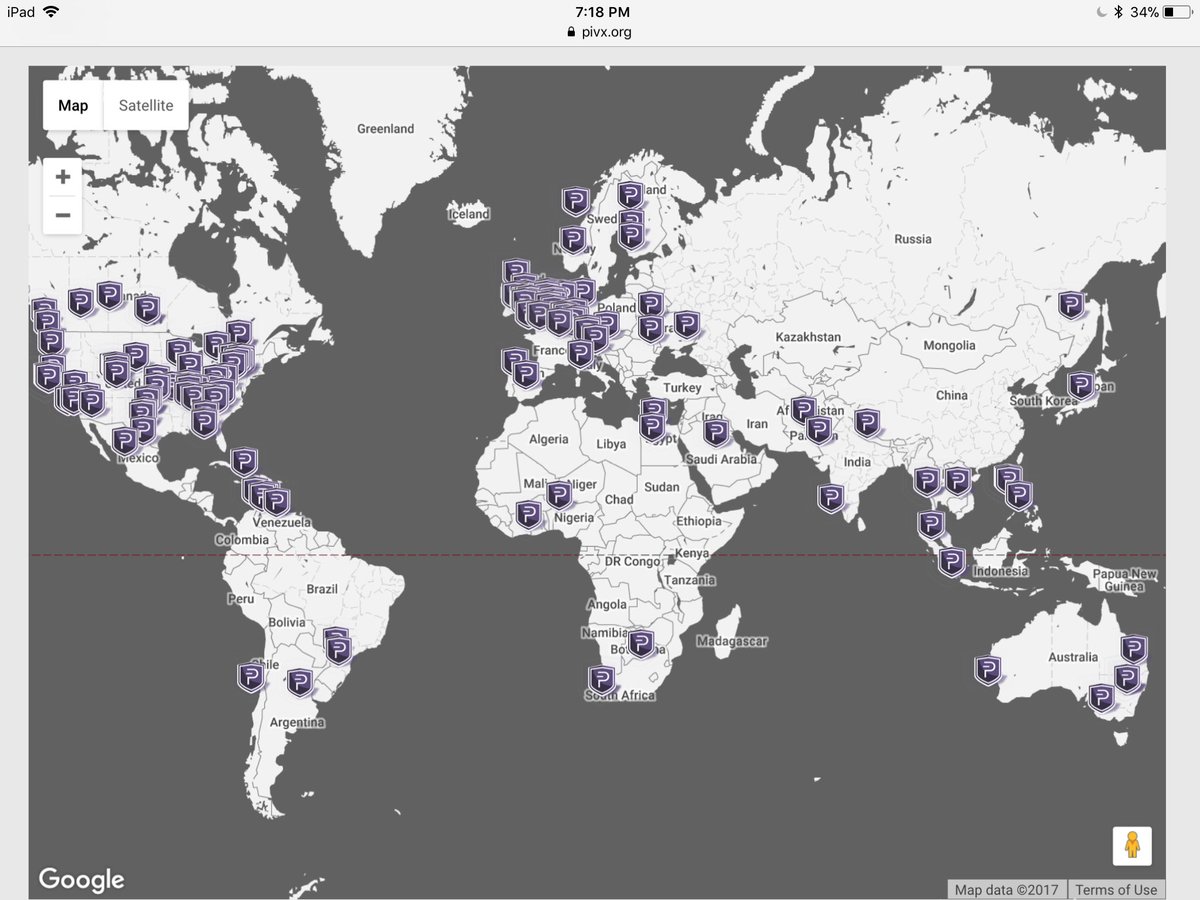Open the PIVX marker in Chile
This screenshot has height=900, width=1200.
click(x=250, y=677)
